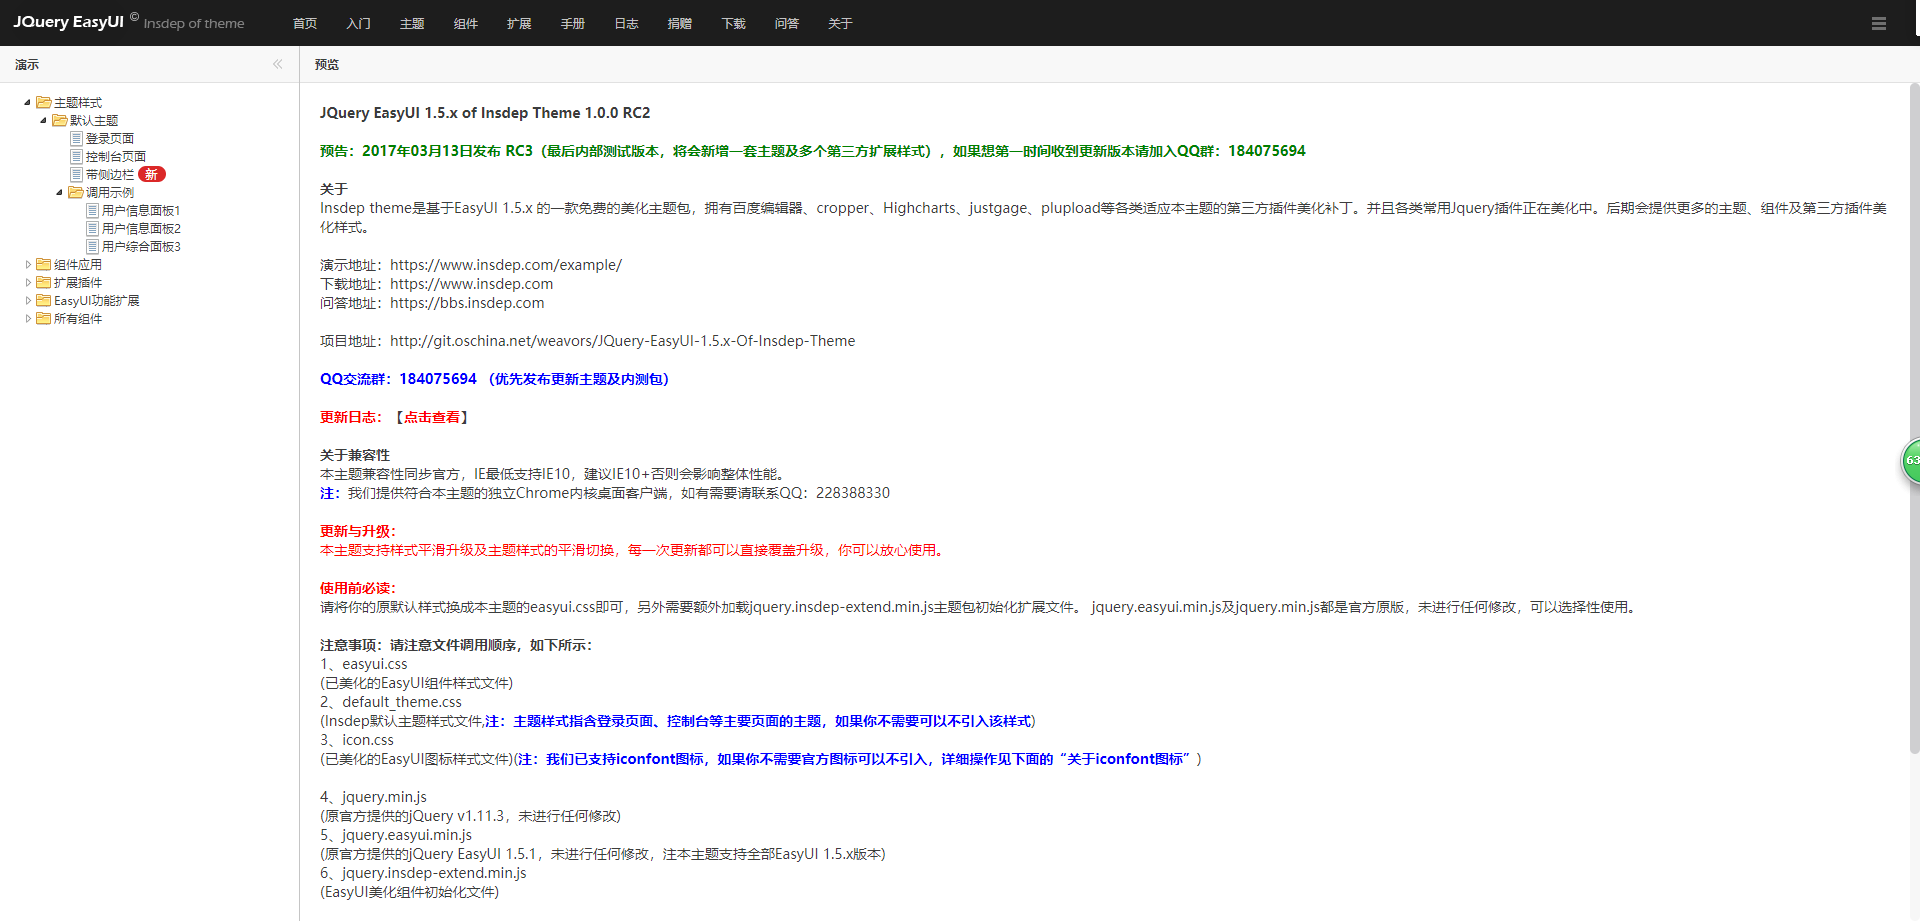The width and height of the screenshot is (1920, 921).
Task: Click the Q&A URL https://bbs.insdep.com
Action: [467, 303]
